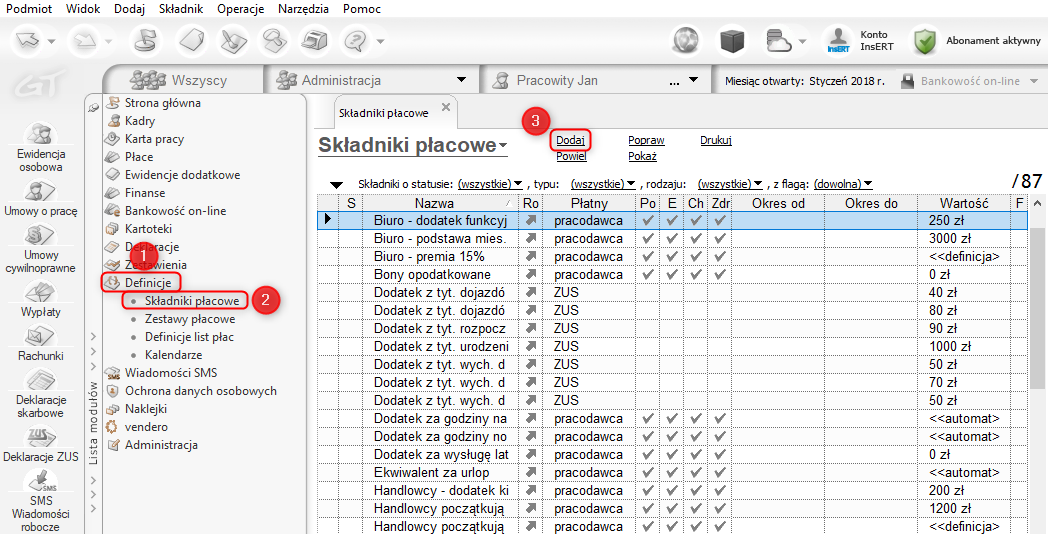Image resolution: width=1048 pixels, height=534 pixels.
Task: Click the Abonament aktywny shield icon
Action: [x=924, y=41]
